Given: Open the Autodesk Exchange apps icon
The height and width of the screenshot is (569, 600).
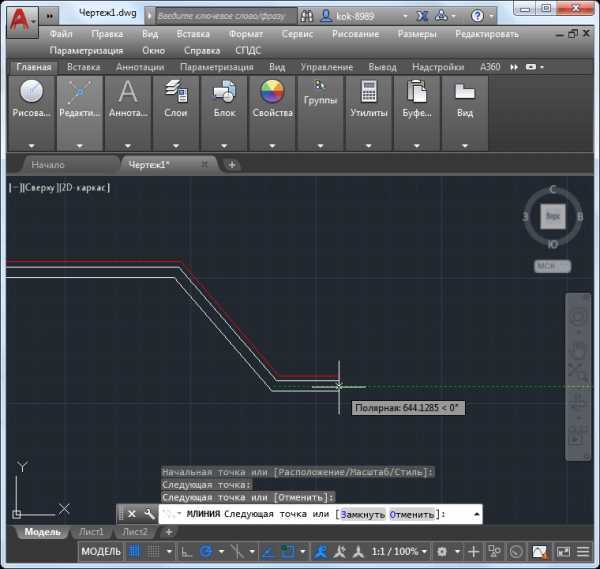Looking at the screenshot, I should pos(422,16).
